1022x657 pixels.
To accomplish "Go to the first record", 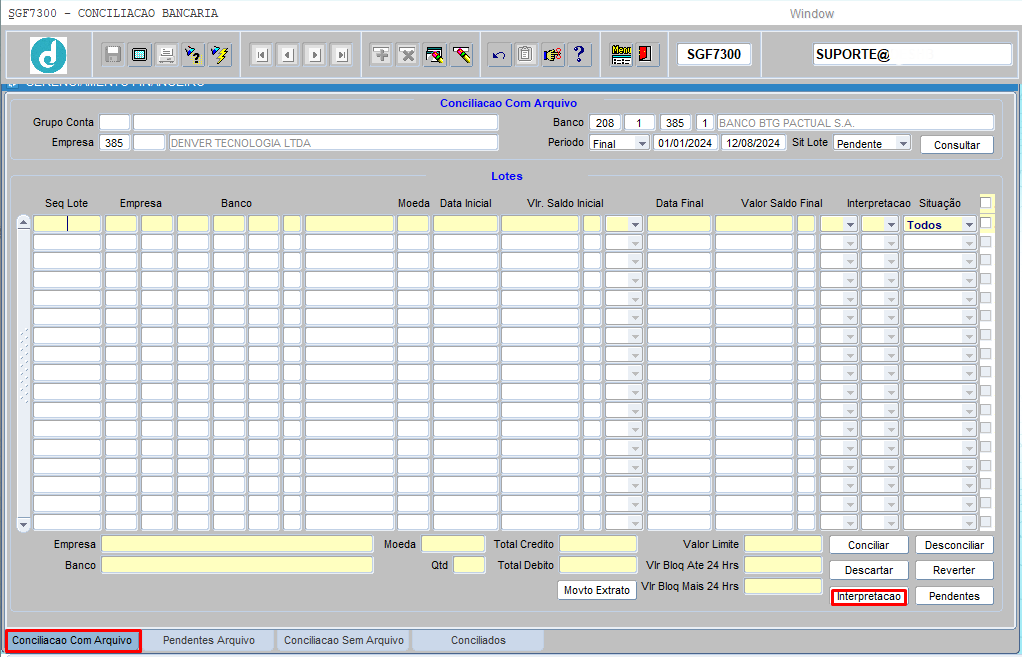I will [261, 55].
